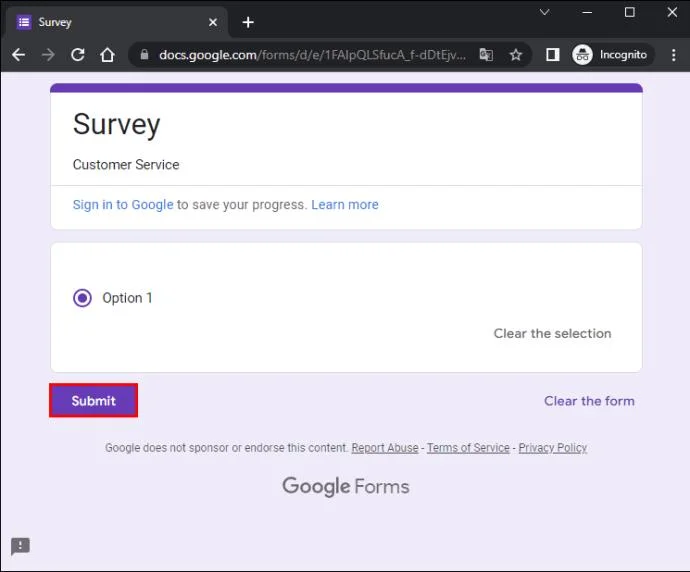Viewport: 690px width, 572px height.
Task: Bookmark this page with the star icon
Action: [x=516, y=55]
